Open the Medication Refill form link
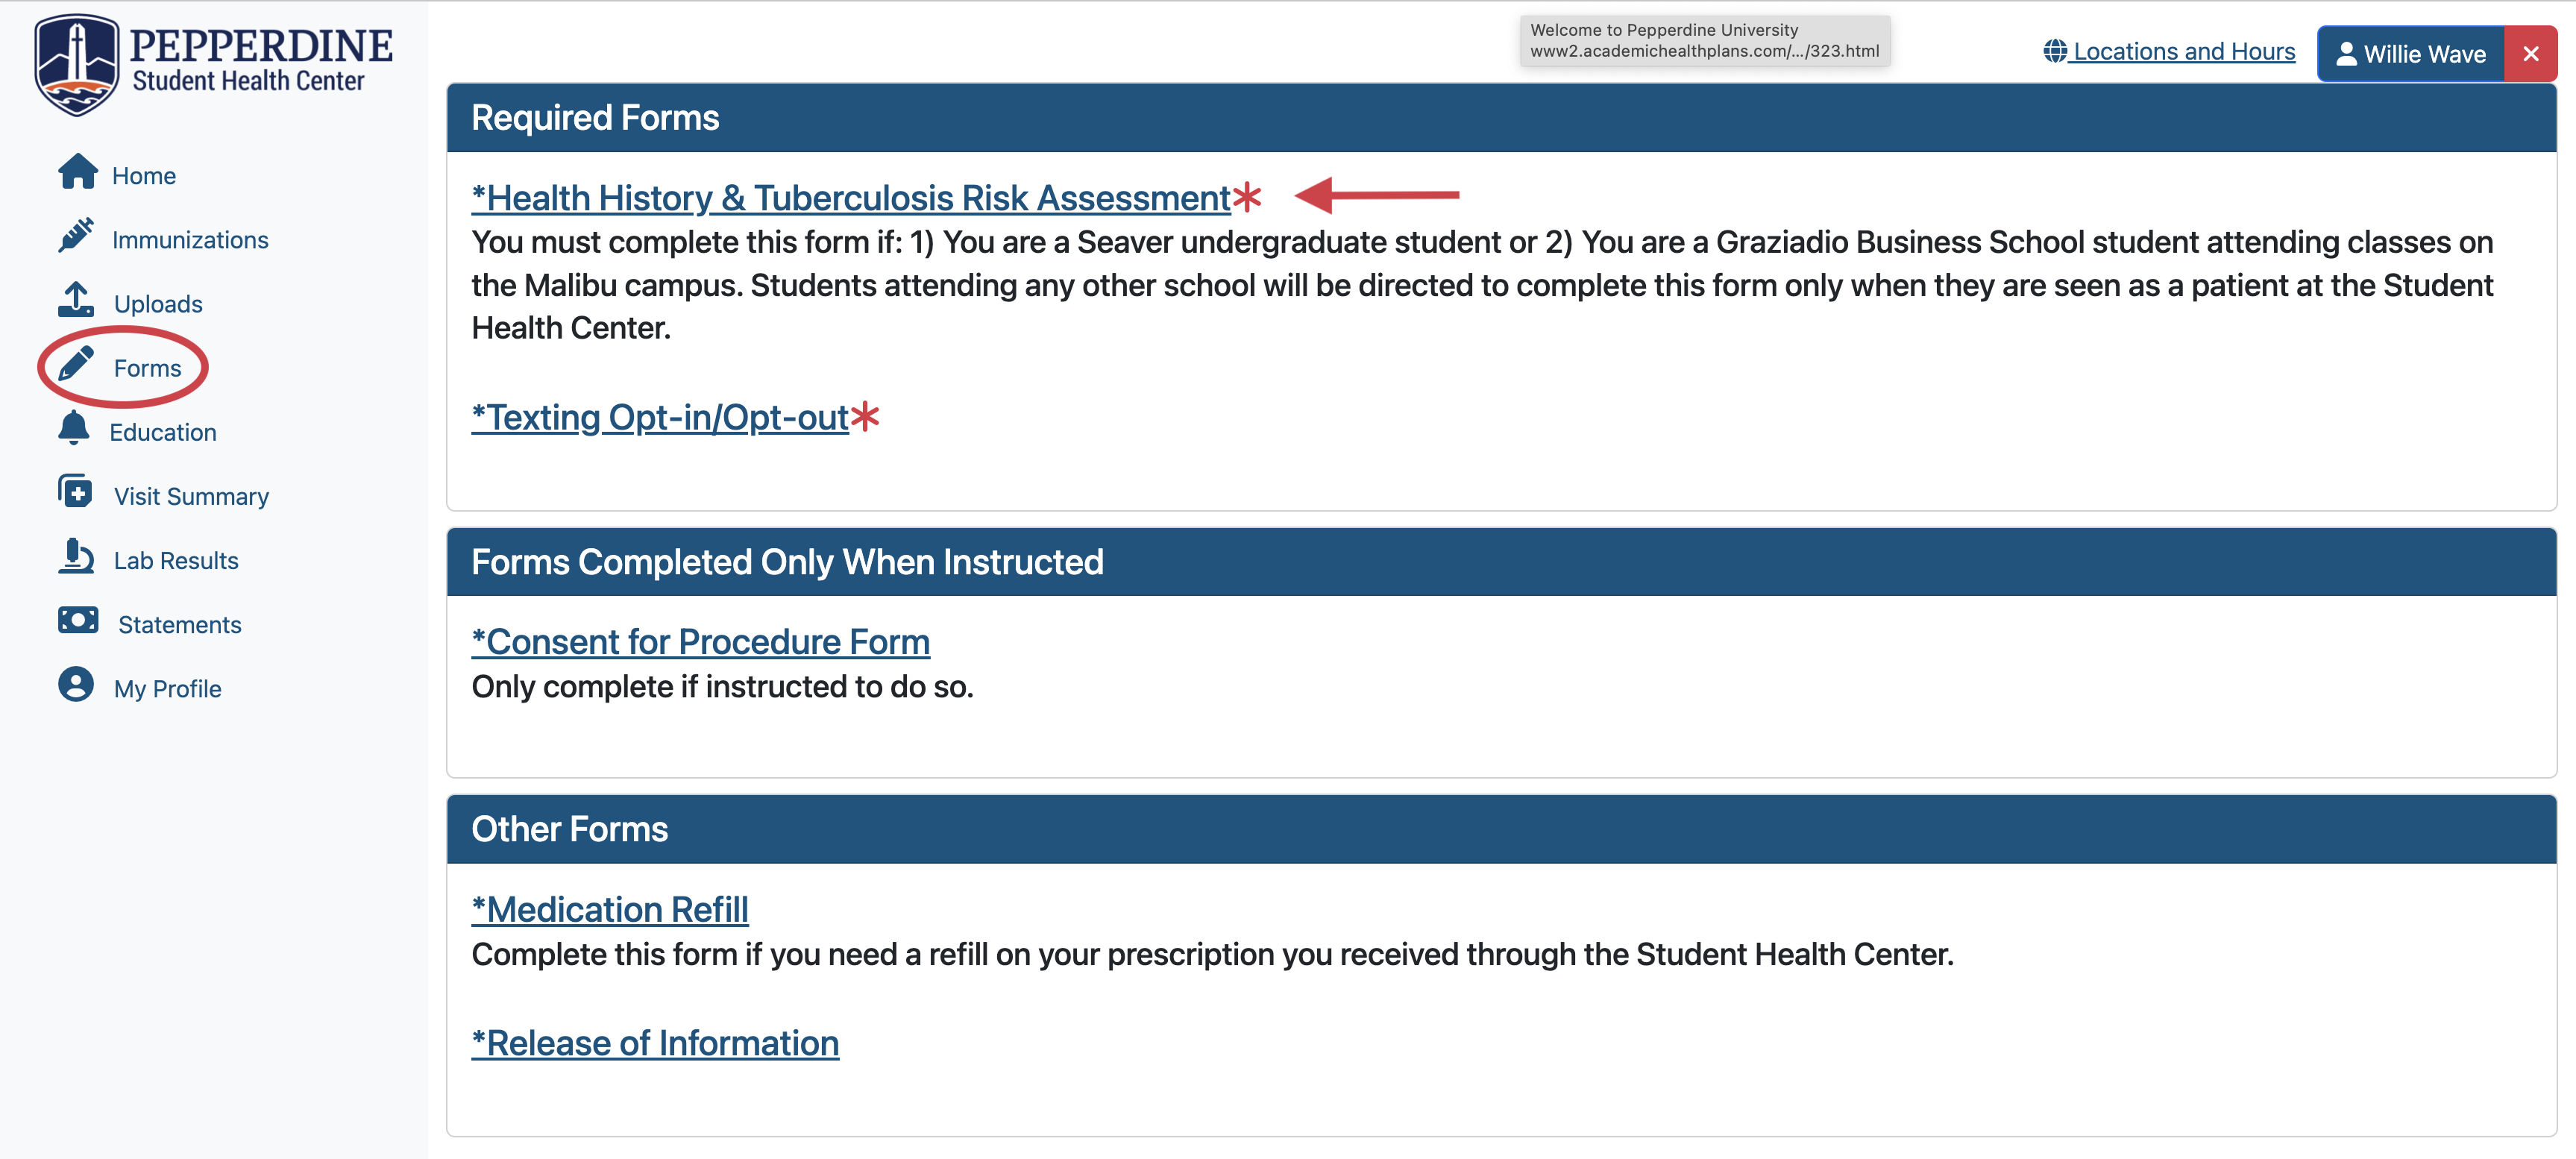The width and height of the screenshot is (2576, 1159). click(610, 910)
